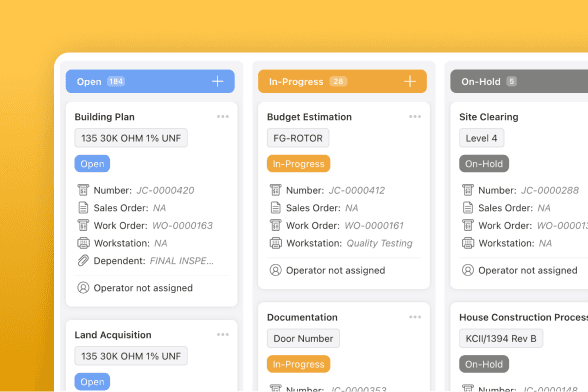Add a card to the In-Progress column
The height and width of the screenshot is (392, 588).
pos(410,81)
